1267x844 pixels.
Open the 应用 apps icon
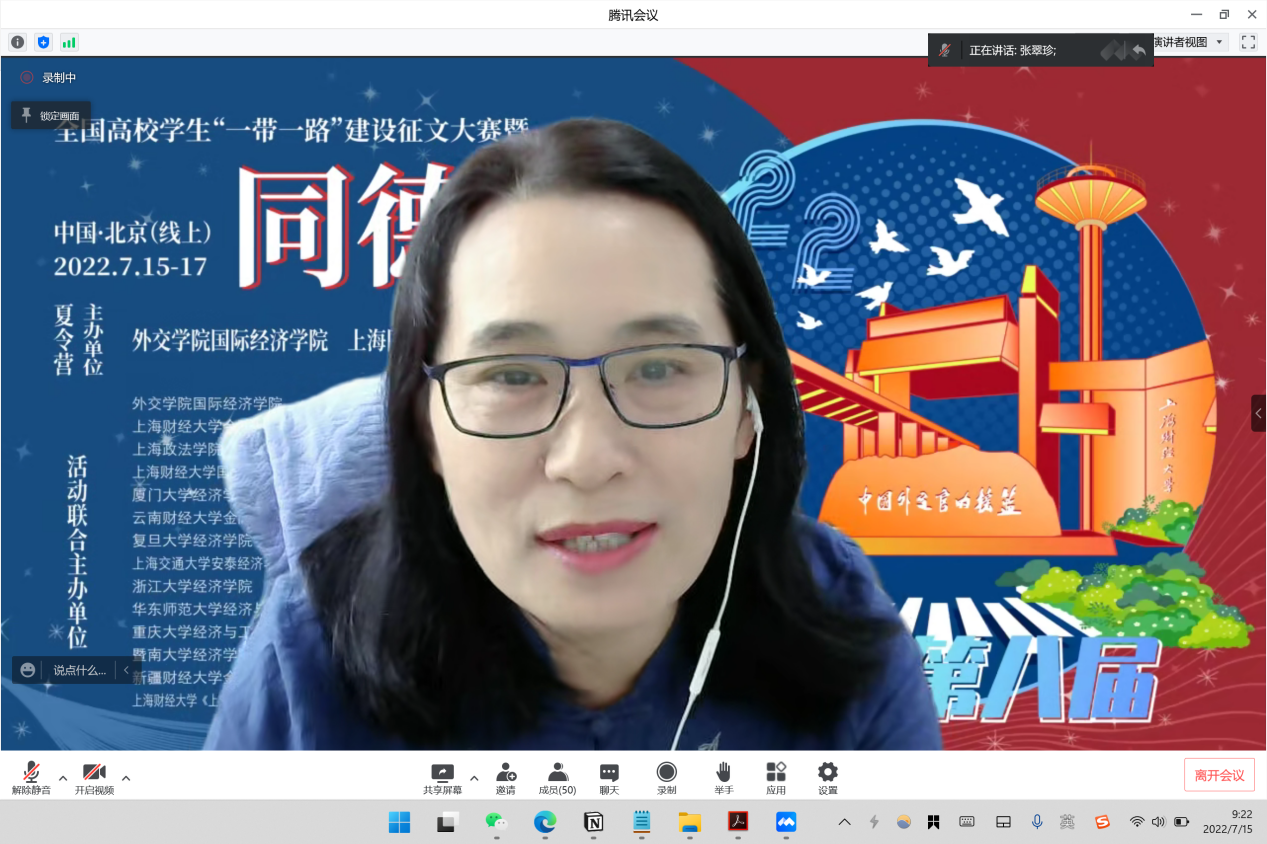tap(776, 777)
